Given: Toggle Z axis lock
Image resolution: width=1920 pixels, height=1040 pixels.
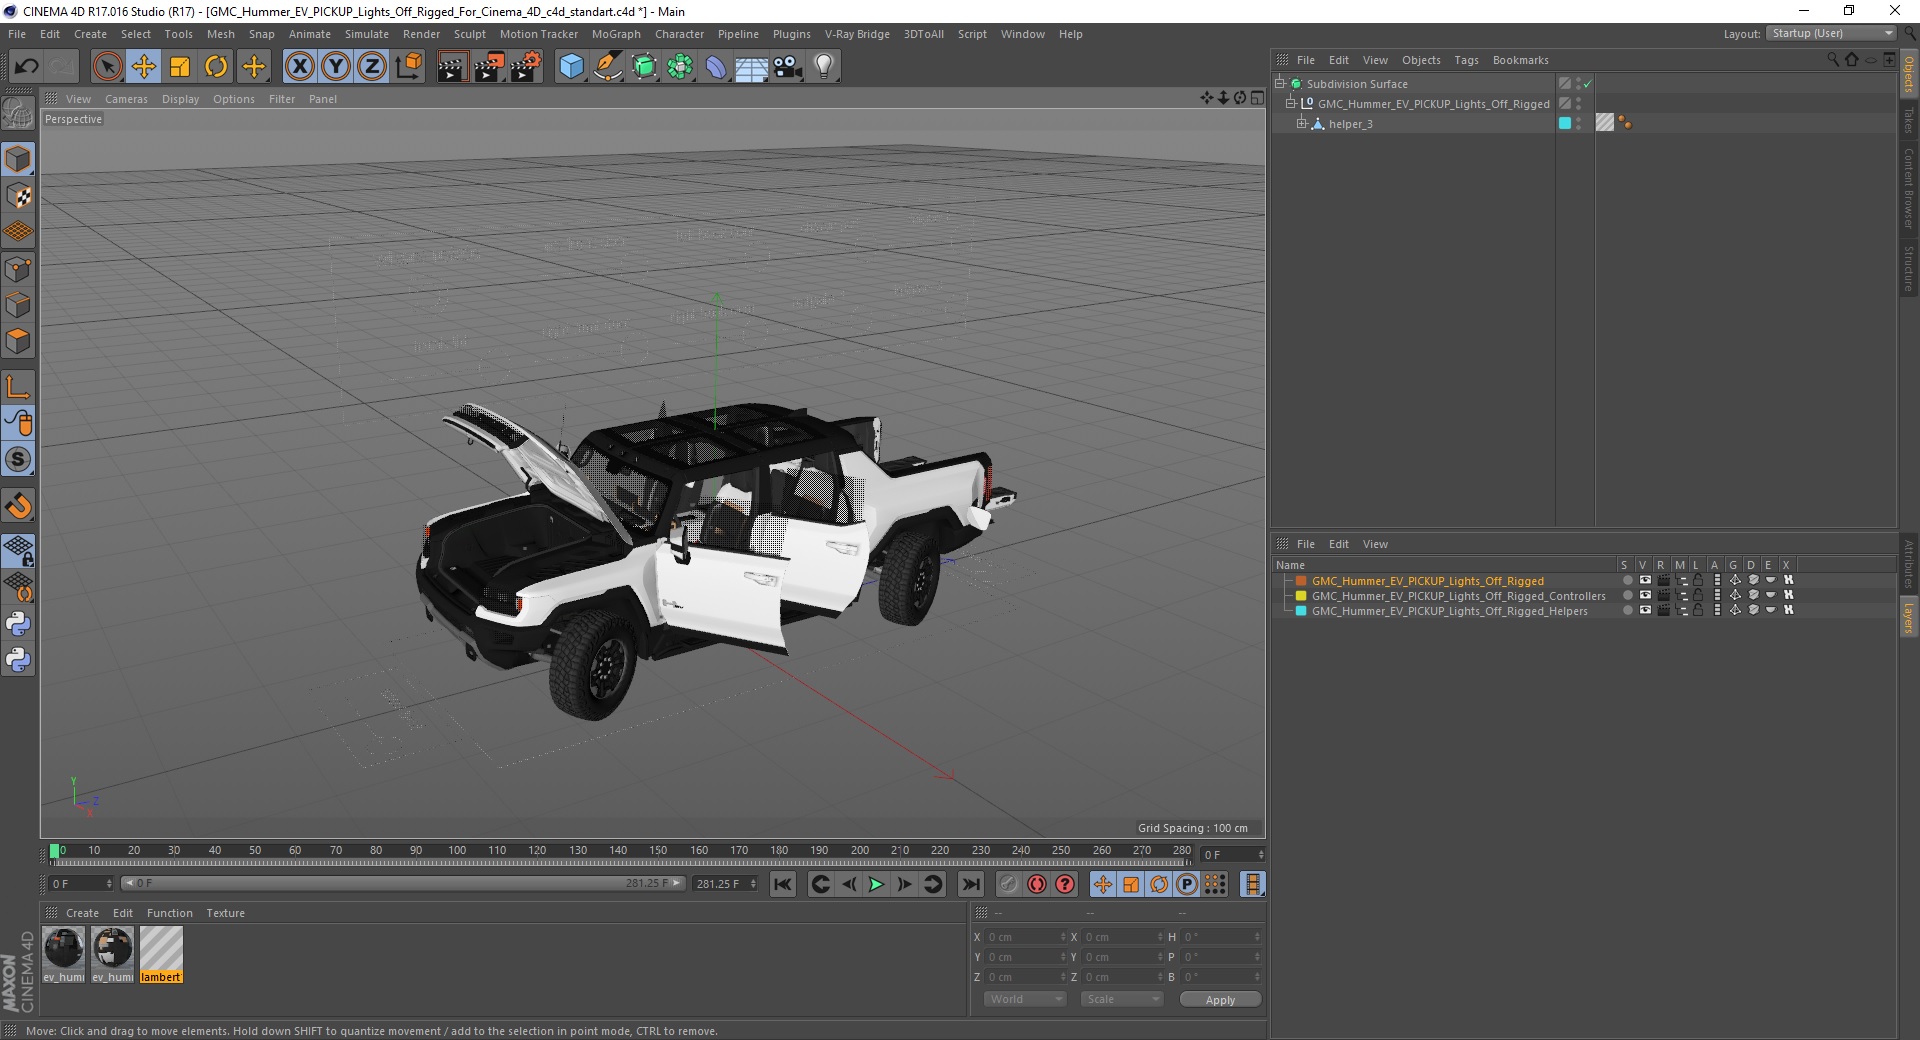Looking at the screenshot, I should tap(372, 67).
